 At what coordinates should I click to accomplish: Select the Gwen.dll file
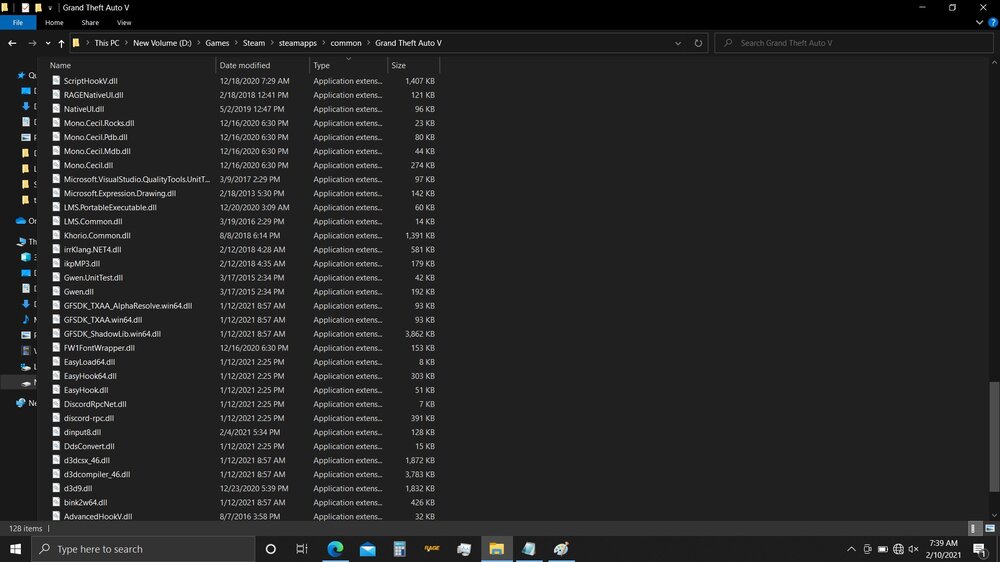[x=78, y=292]
